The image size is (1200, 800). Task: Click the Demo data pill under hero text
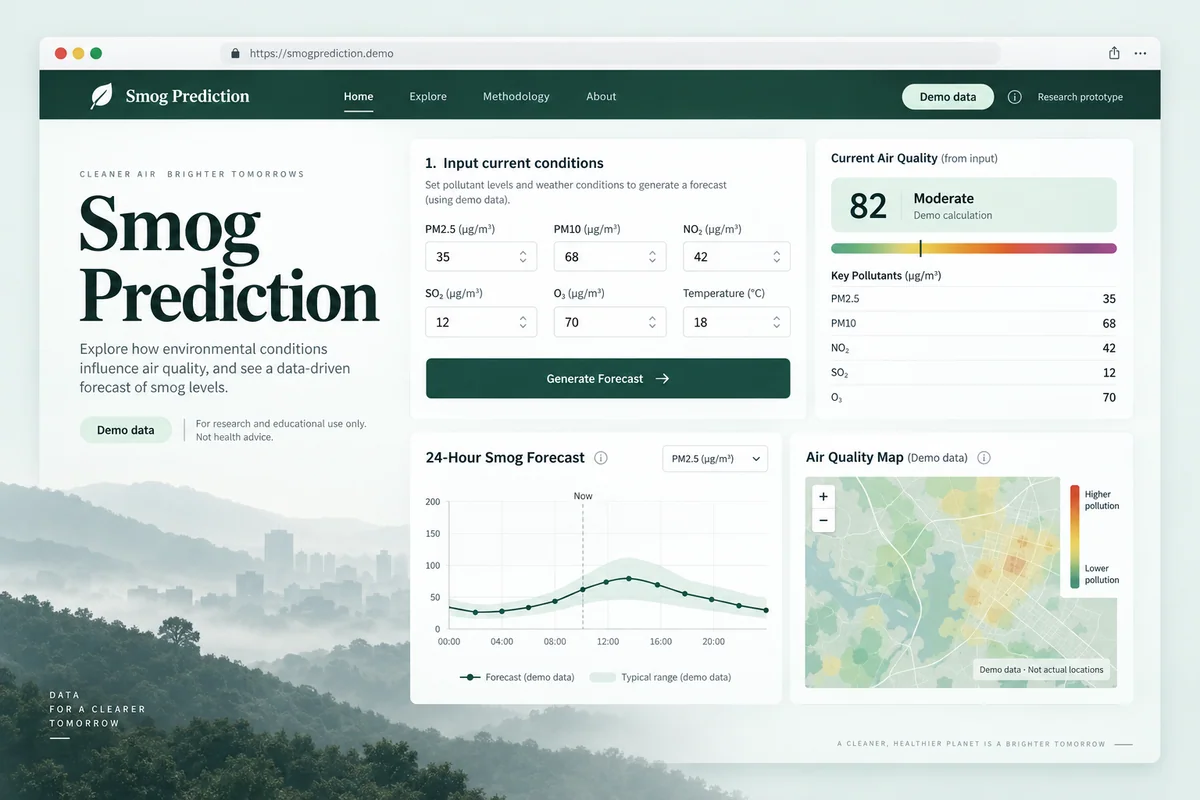pos(126,430)
